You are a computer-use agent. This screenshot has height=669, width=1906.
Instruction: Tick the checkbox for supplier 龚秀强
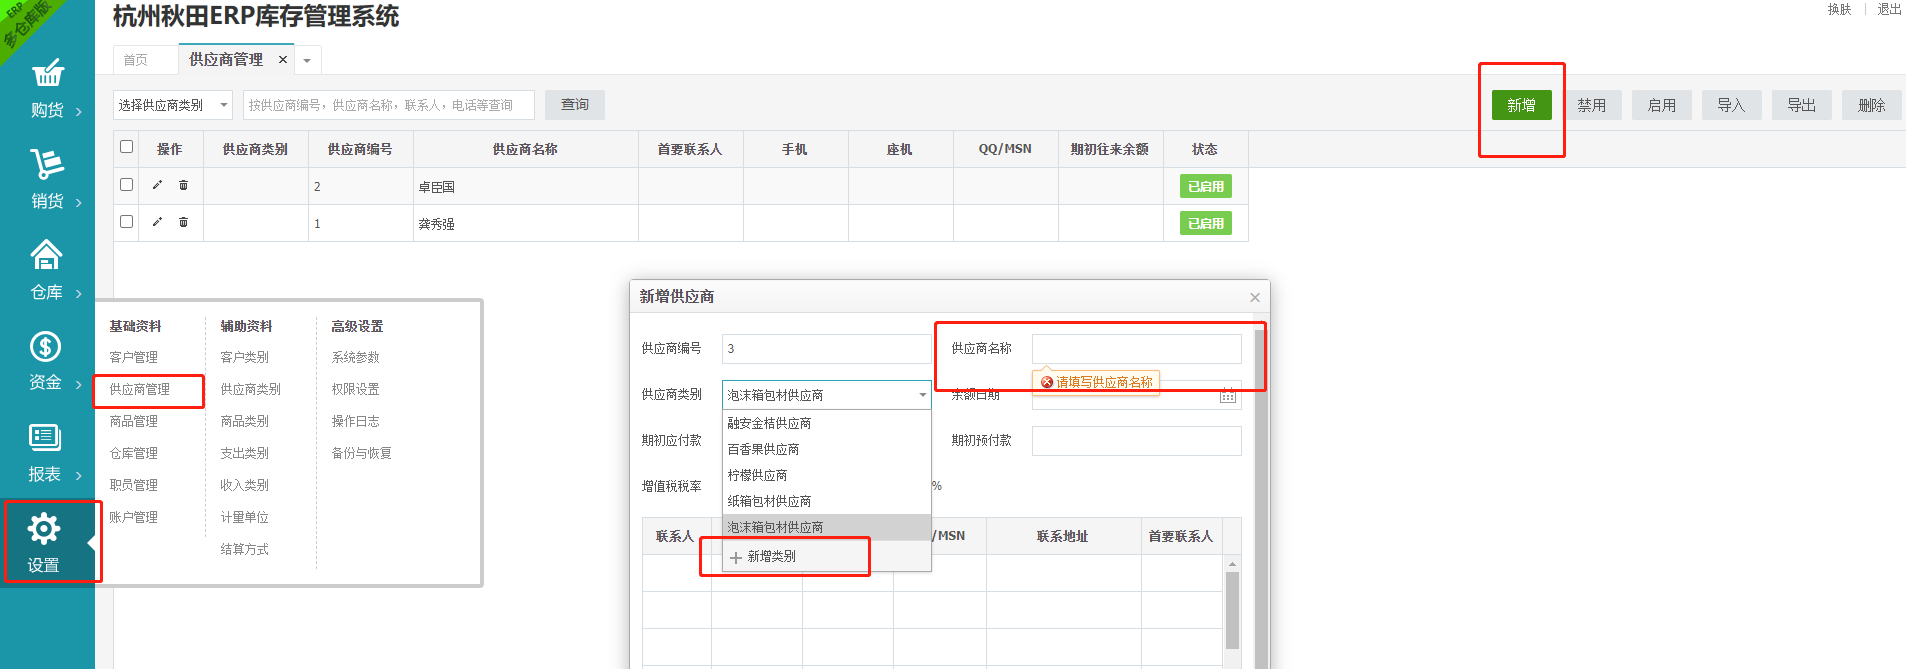126,222
